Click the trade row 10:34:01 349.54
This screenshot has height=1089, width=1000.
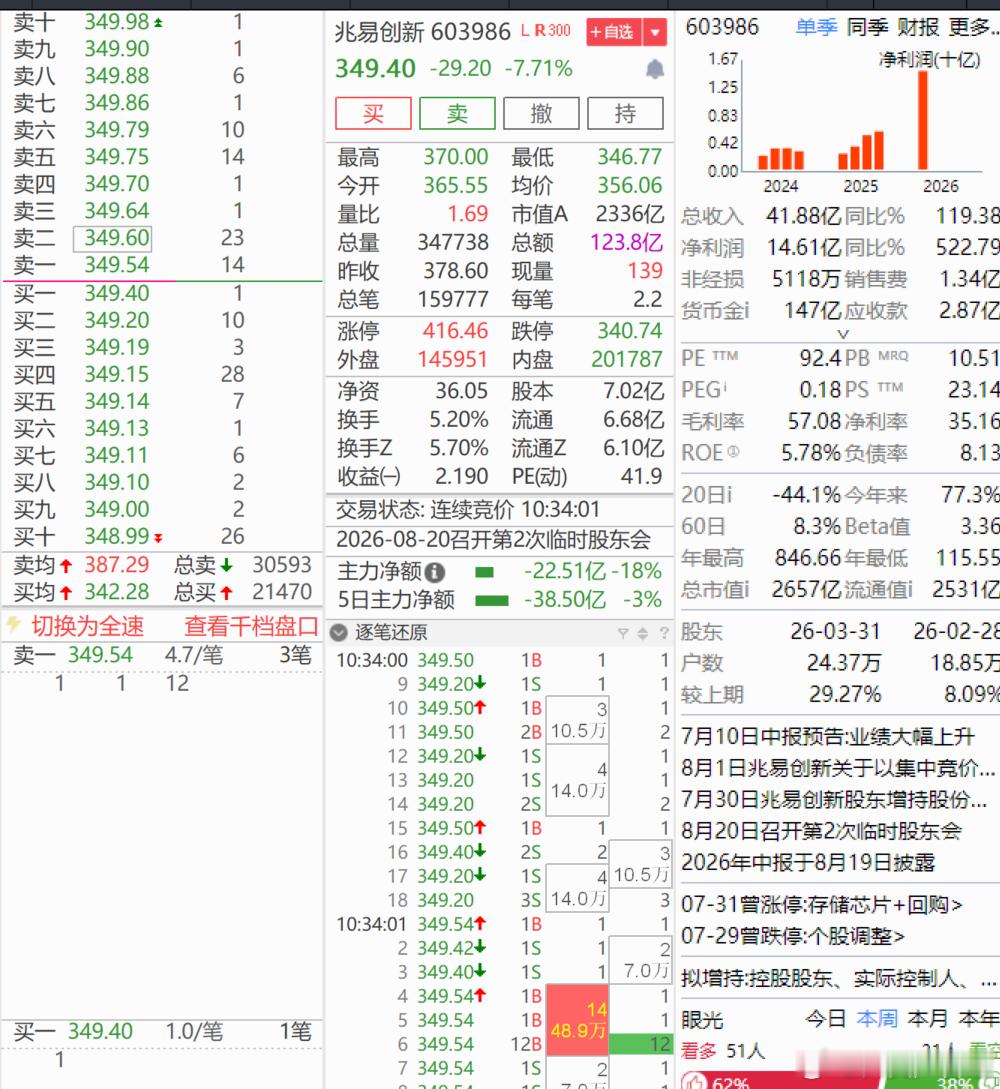(503, 924)
